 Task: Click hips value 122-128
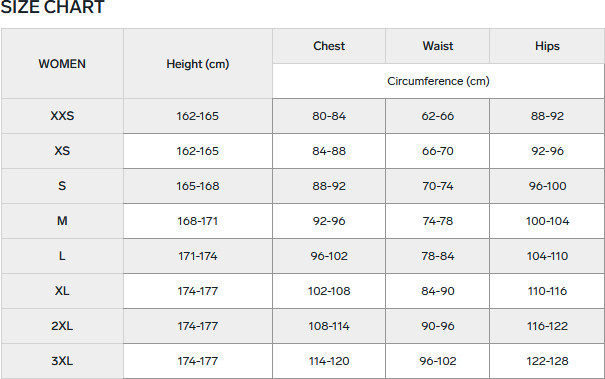click(x=547, y=361)
